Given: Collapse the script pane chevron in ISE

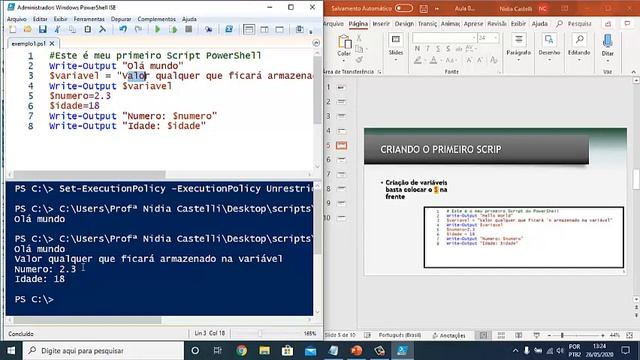Looking at the screenshot, I should pyautogui.click(x=316, y=43).
